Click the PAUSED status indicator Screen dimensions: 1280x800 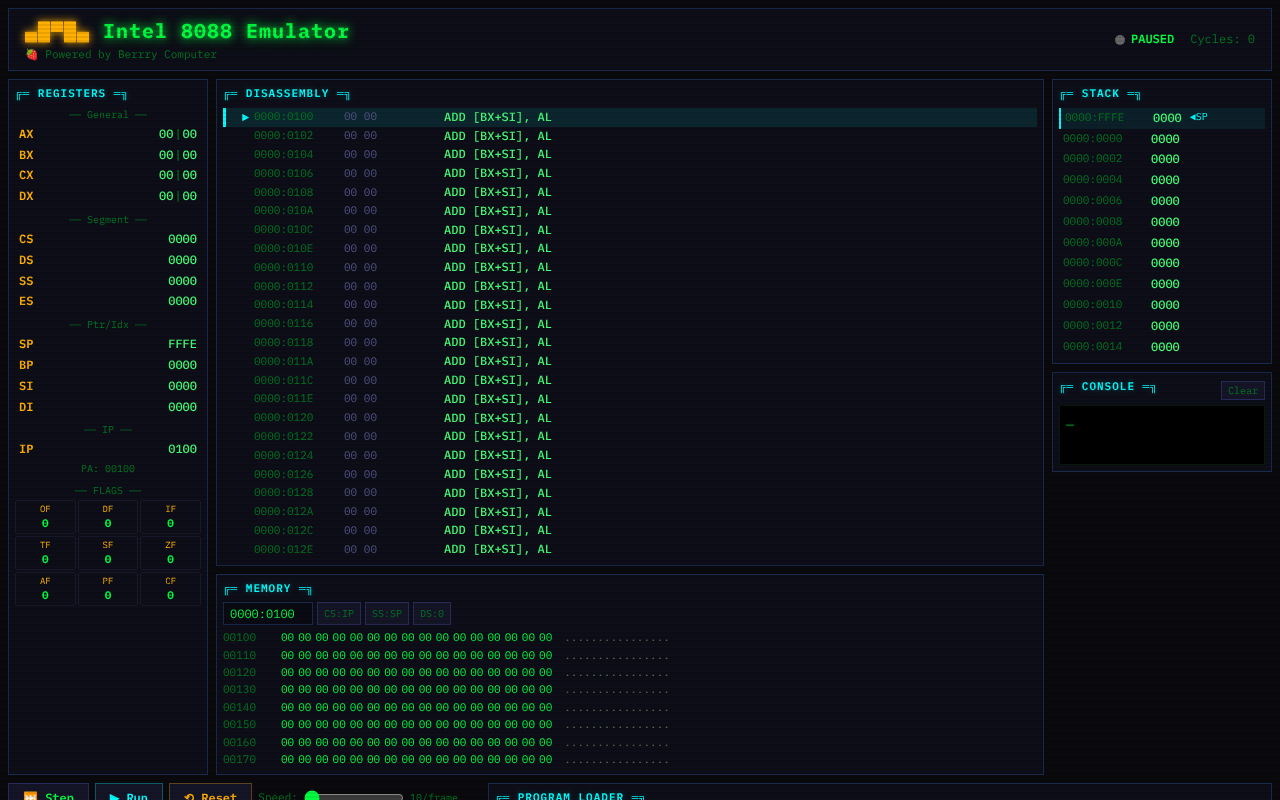(1145, 40)
